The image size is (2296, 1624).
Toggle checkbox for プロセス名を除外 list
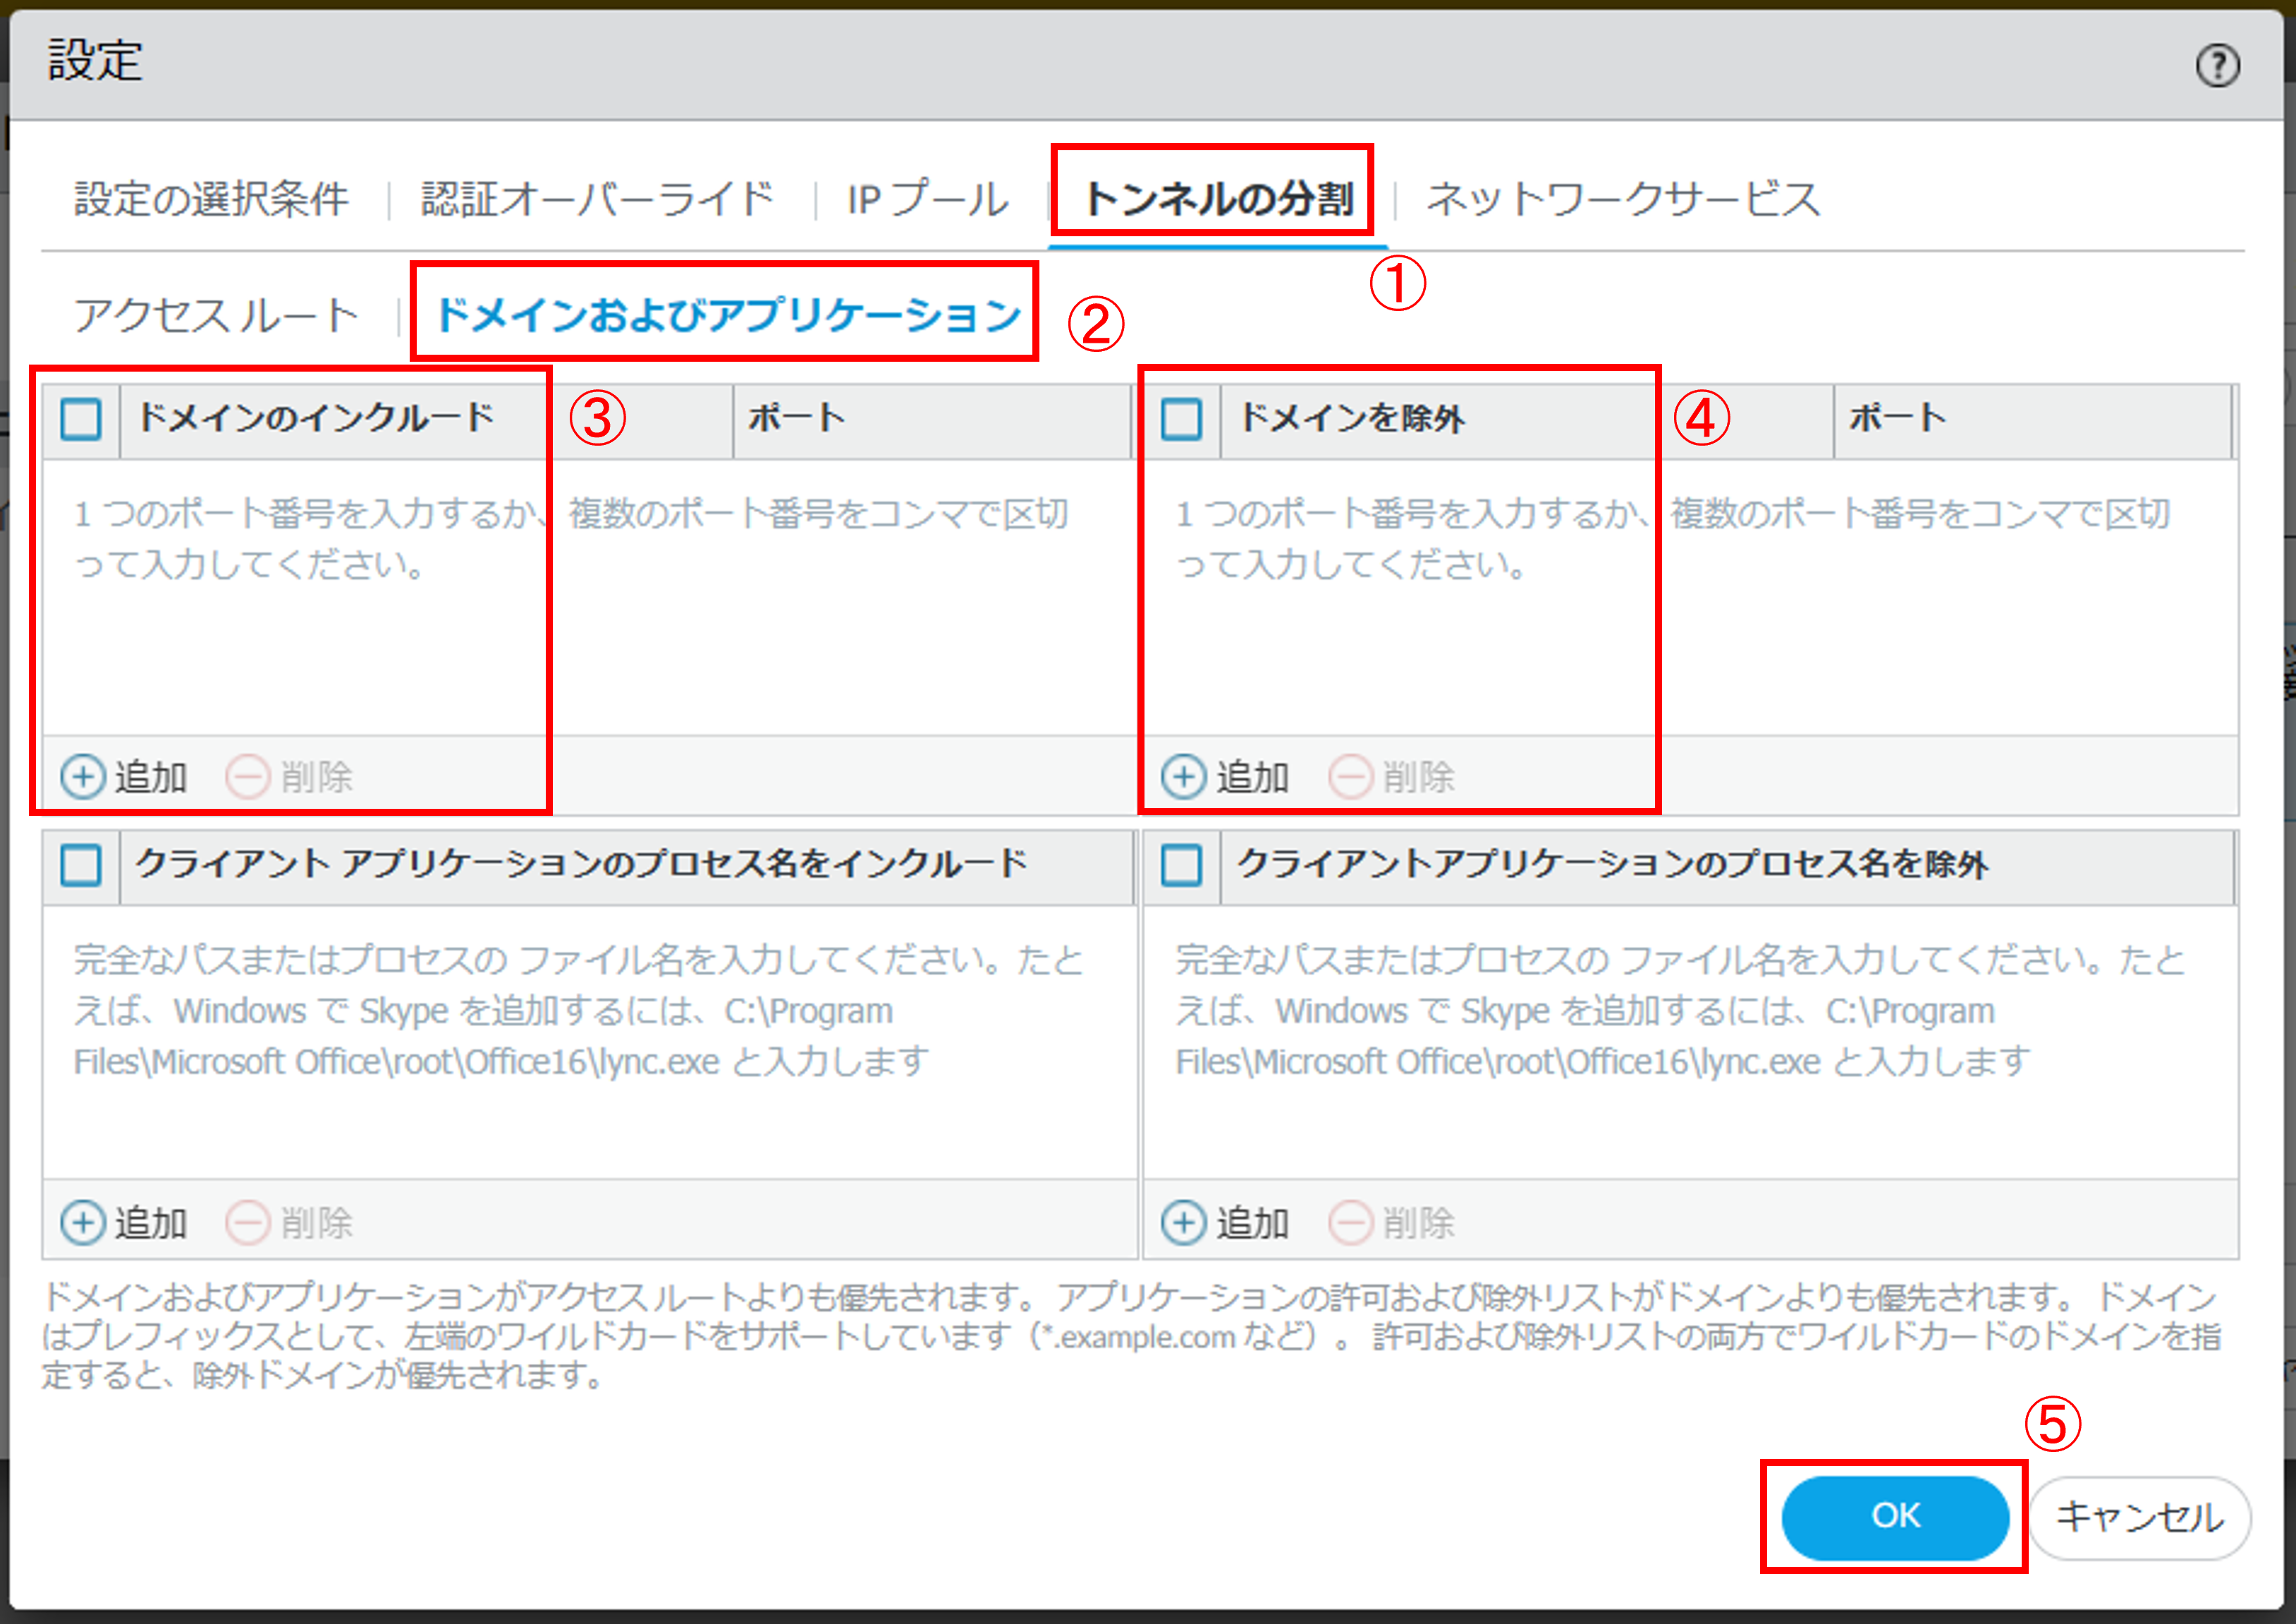point(1181,864)
